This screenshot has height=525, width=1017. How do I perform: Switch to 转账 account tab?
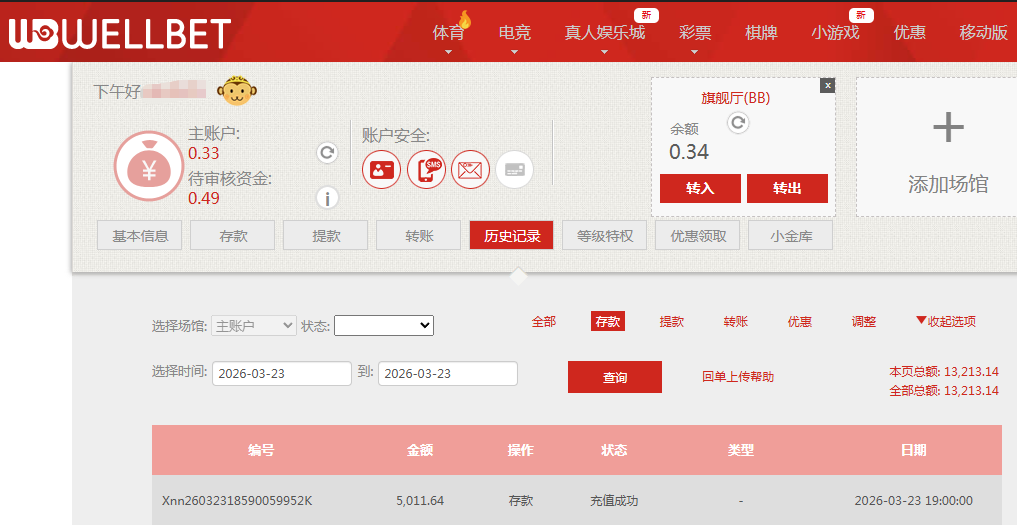tap(418, 236)
